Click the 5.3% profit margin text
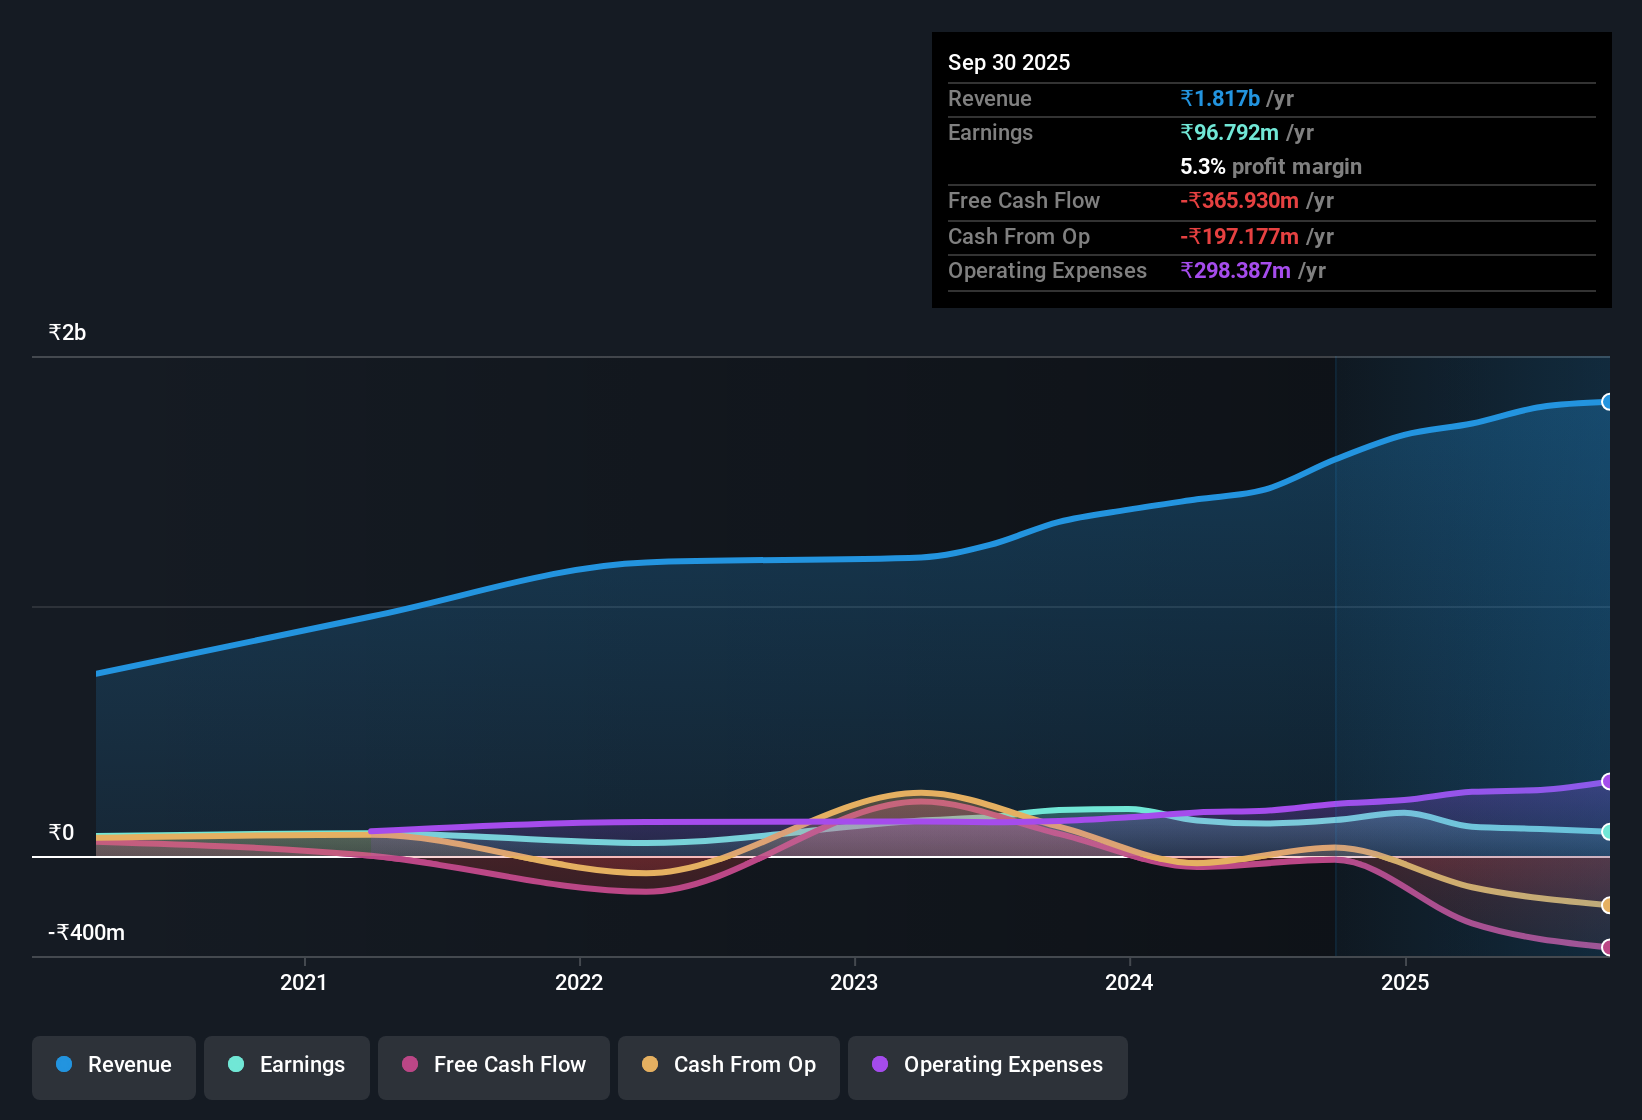The height and width of the screenshot is (1120, 1642). pos(1271,166)
